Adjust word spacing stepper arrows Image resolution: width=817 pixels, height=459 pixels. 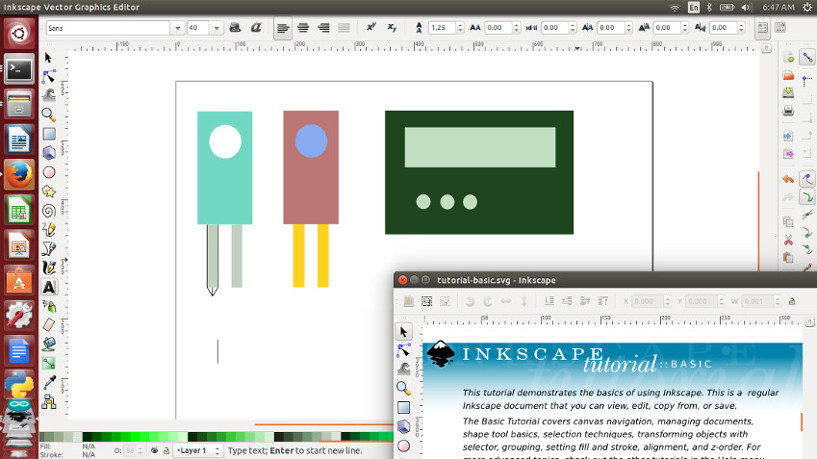point(573,28)
